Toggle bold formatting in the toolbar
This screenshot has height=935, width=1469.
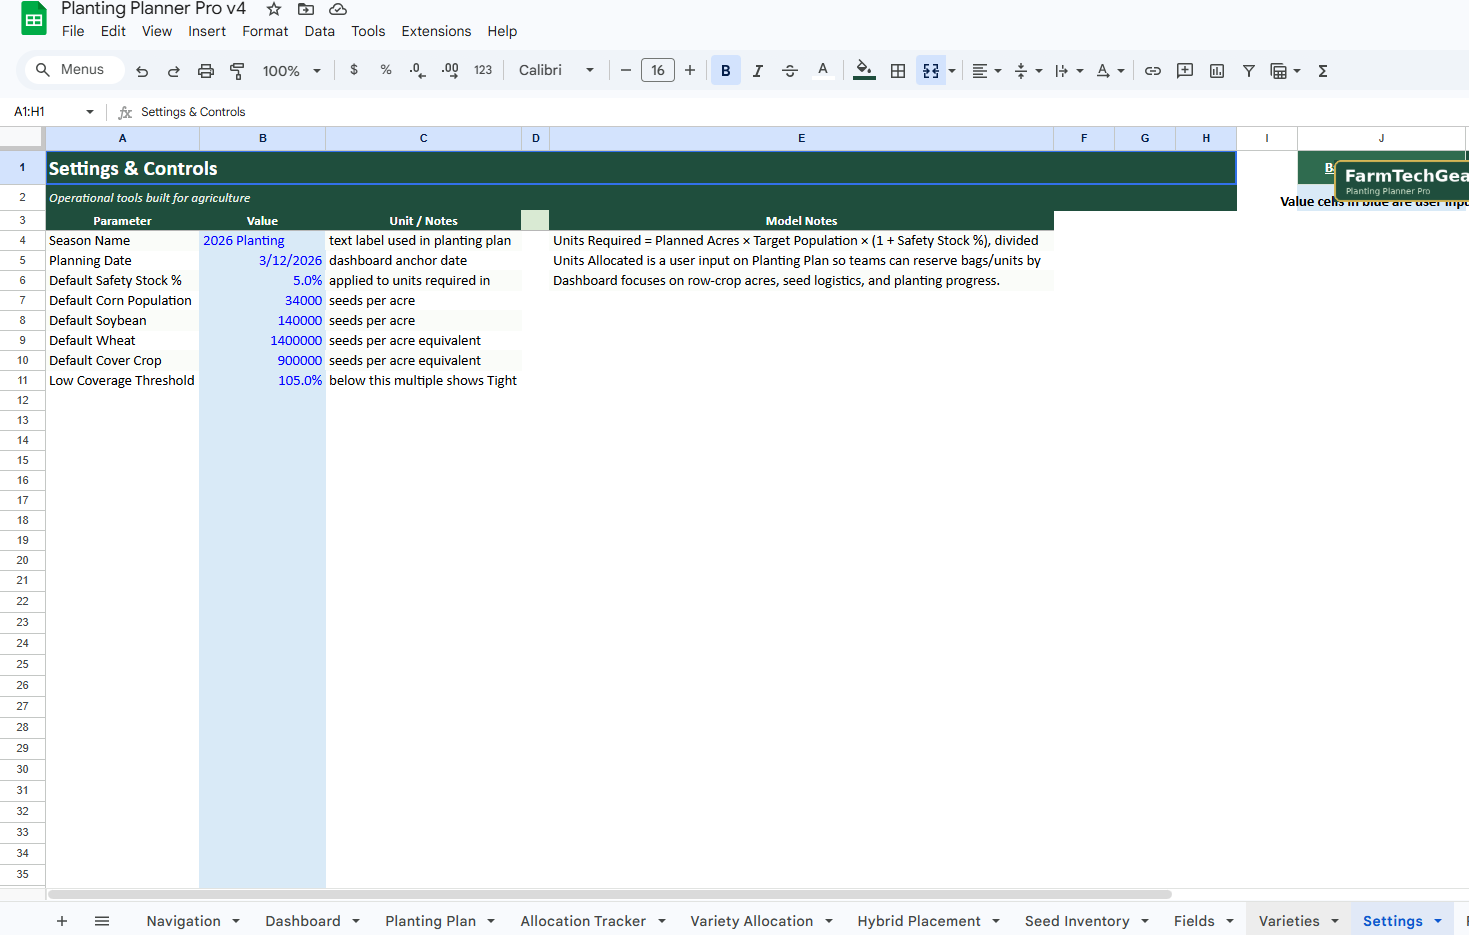click(x=725, y=70)
